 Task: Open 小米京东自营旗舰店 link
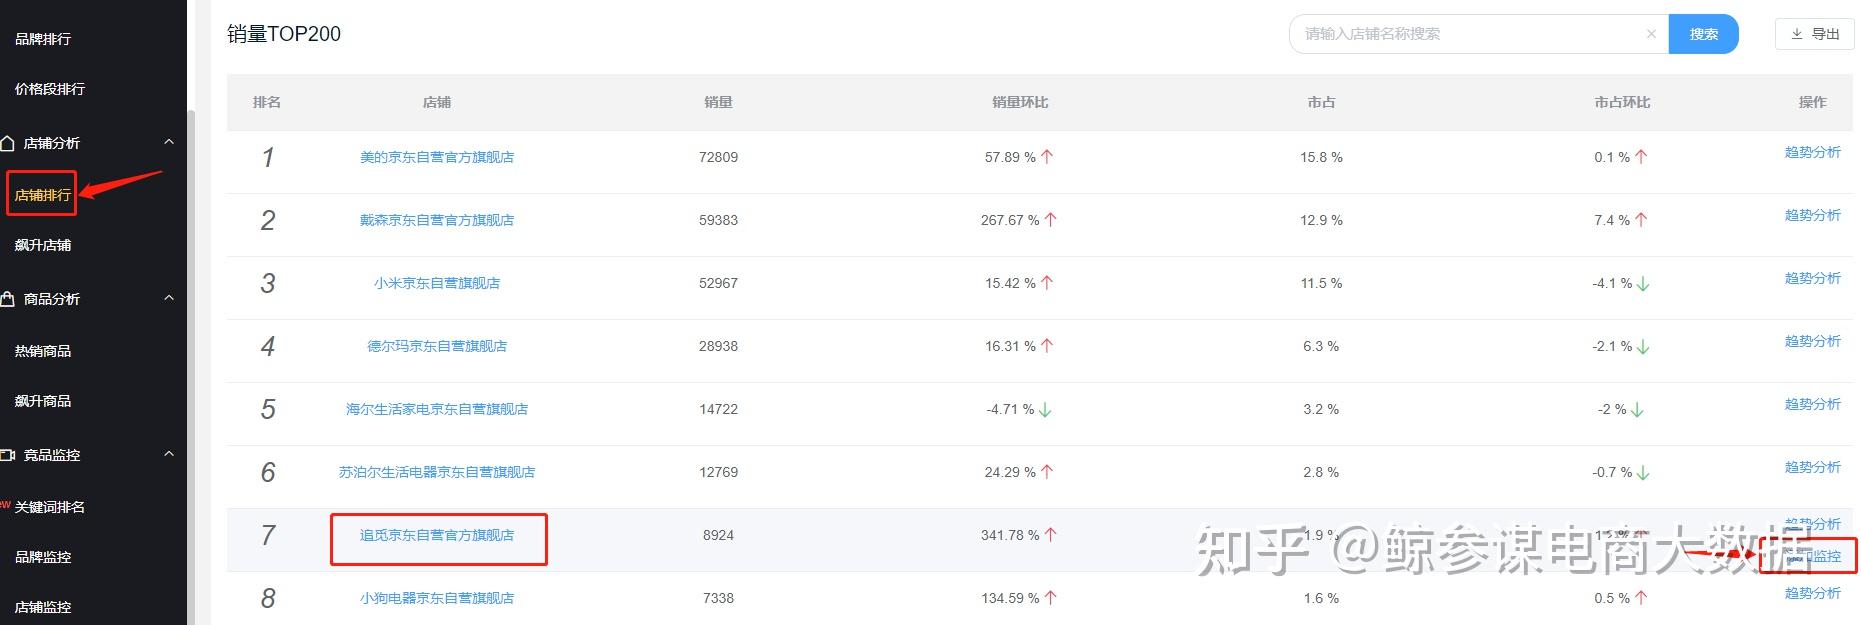[x=437, y=283]
